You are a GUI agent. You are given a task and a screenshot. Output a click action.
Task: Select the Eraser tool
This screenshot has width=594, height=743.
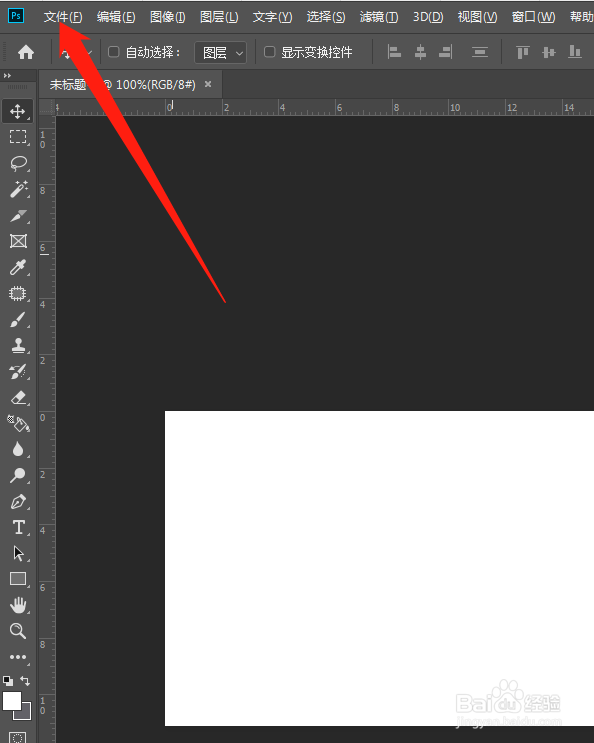[18, 398]
